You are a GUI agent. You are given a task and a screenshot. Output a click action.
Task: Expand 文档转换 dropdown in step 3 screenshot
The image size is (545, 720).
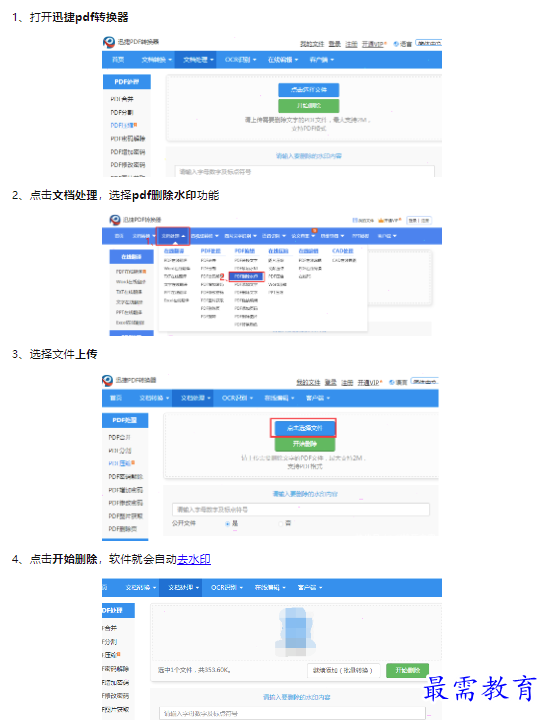154,398
